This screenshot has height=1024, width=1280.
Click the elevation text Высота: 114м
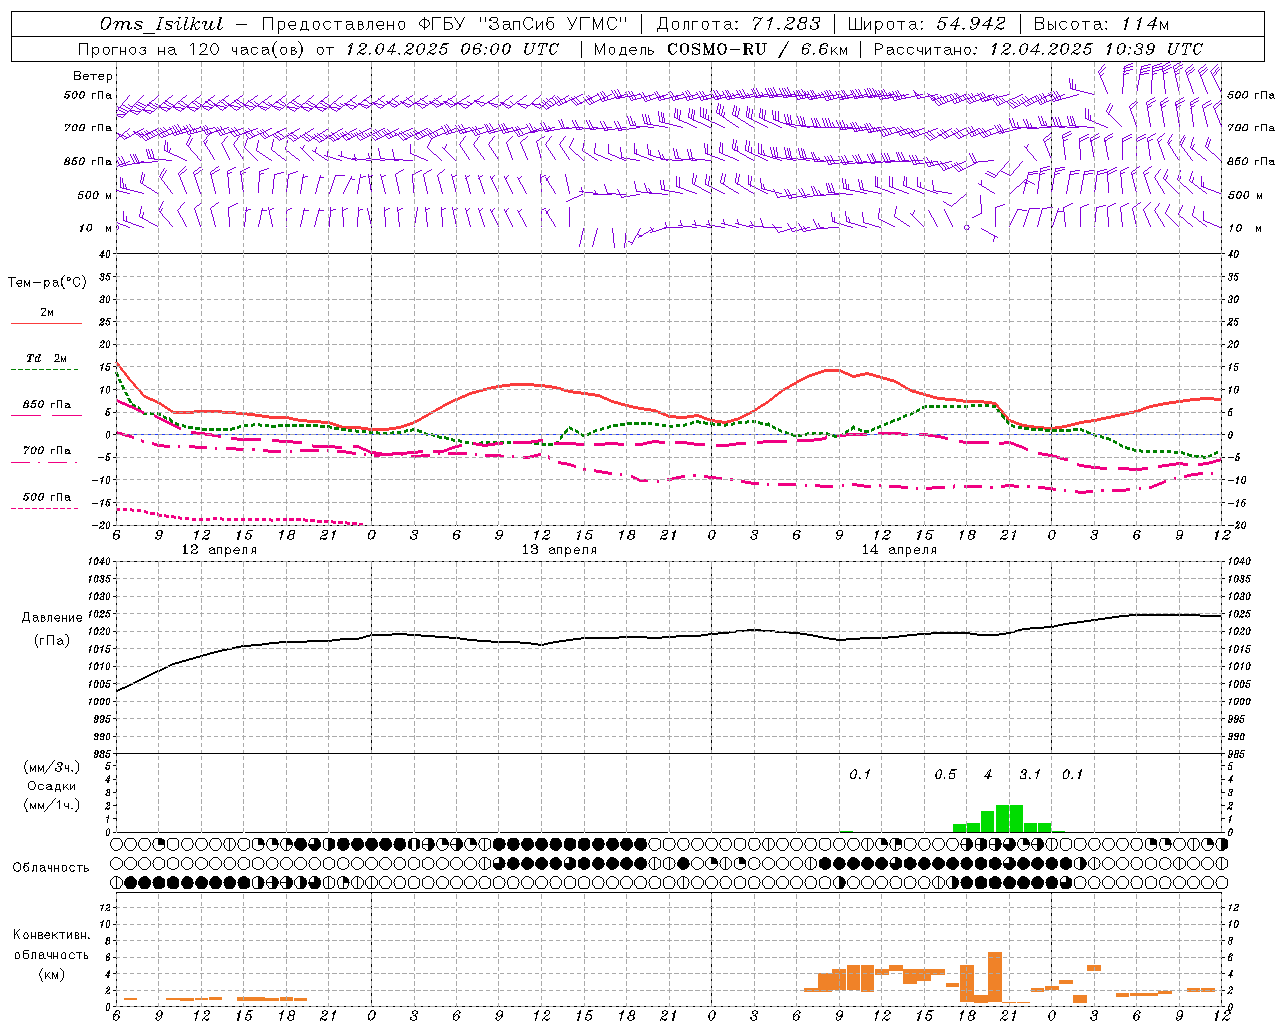tap(1100, 24)
